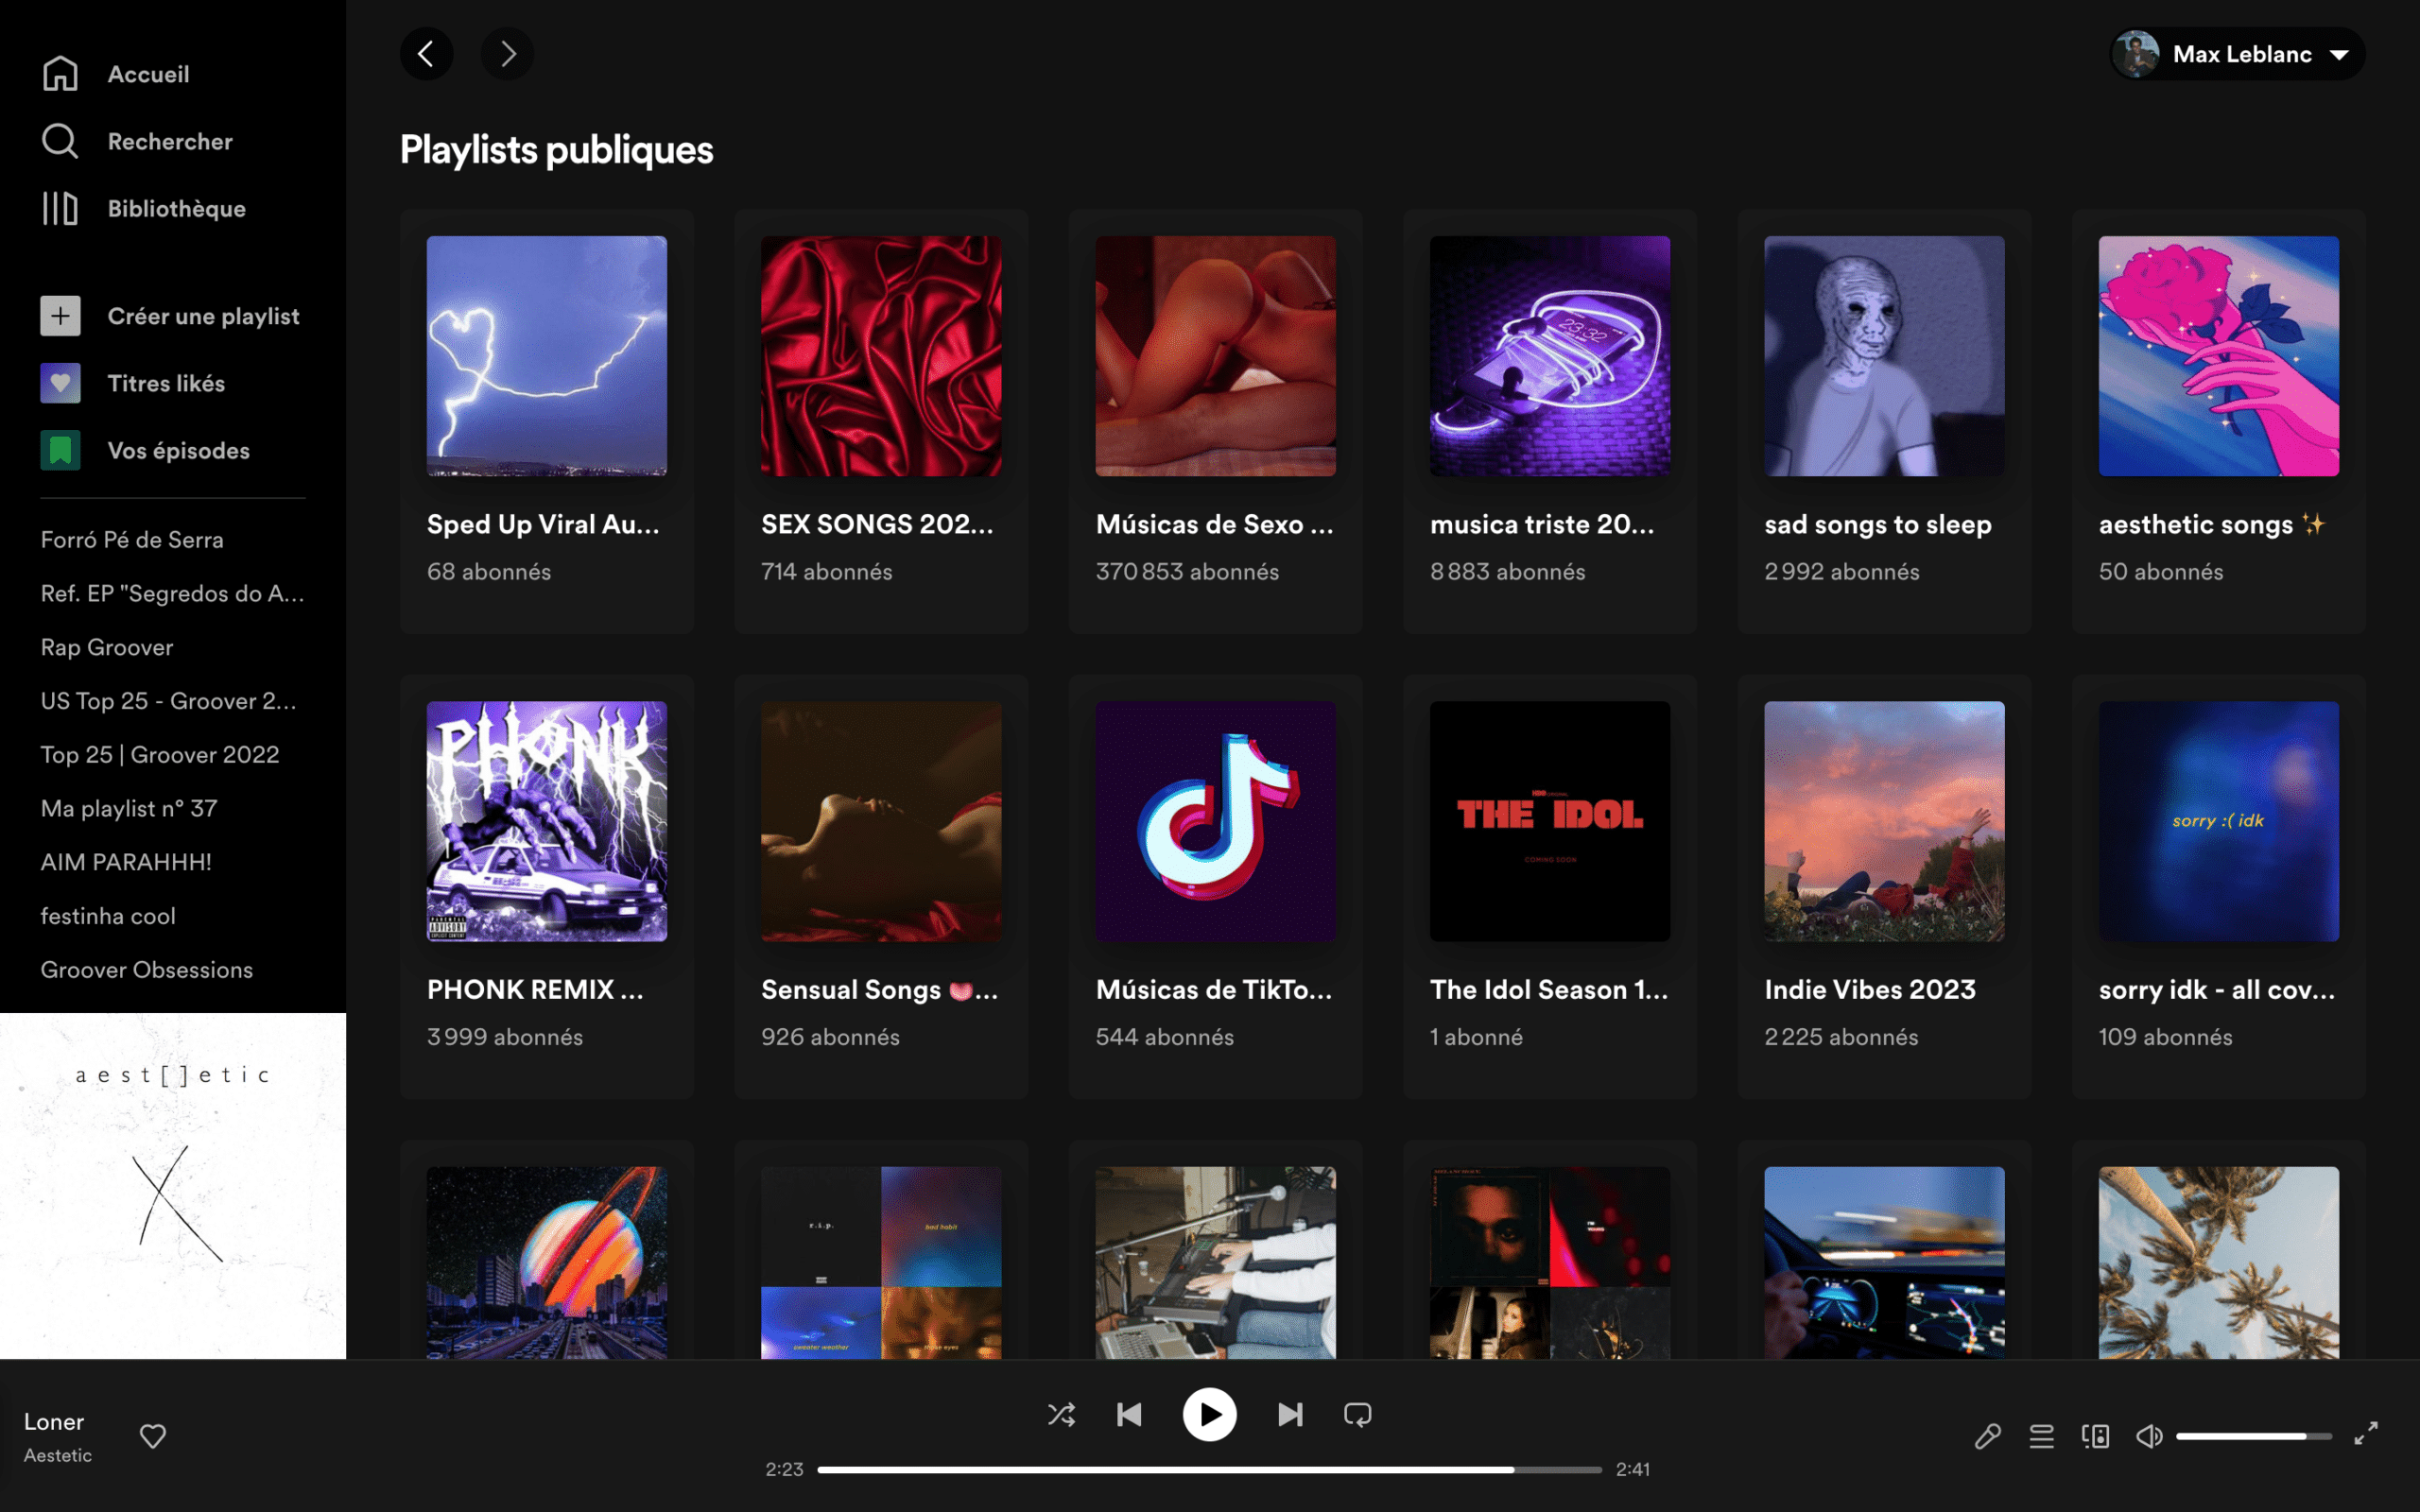Open aesthetic songs rose cover
This screenshot has height=1512, width=2420.
pos(2218,356)
